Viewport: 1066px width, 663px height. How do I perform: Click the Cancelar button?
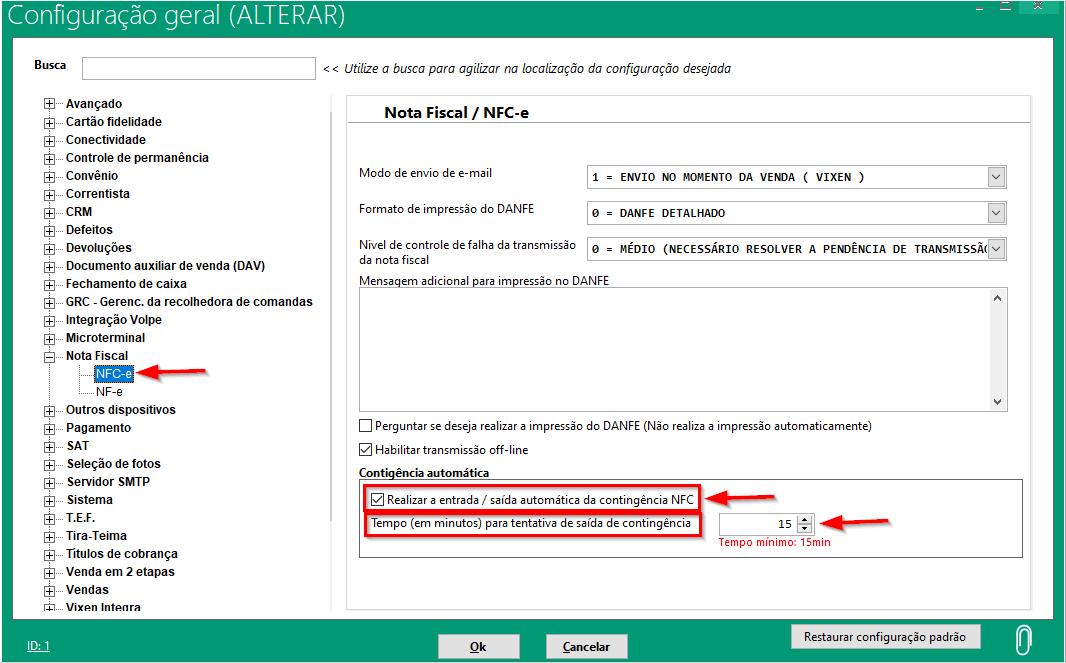tap(586, 647)
